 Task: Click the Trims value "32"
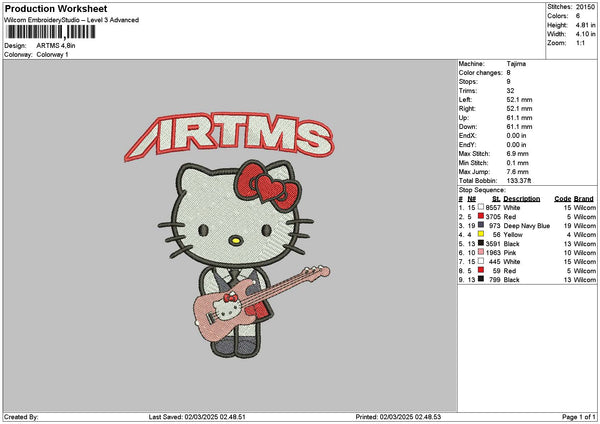(x=510, y=91)
